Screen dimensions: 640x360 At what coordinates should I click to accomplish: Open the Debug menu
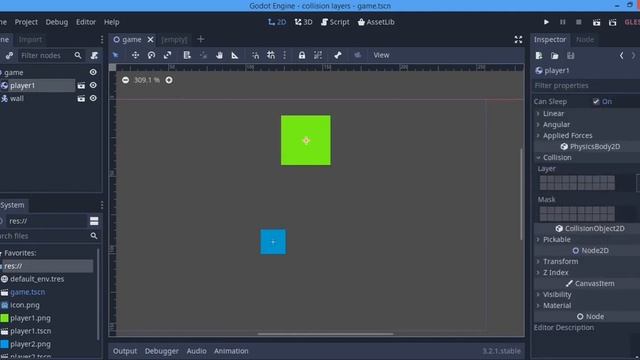(x=57, y=22)
